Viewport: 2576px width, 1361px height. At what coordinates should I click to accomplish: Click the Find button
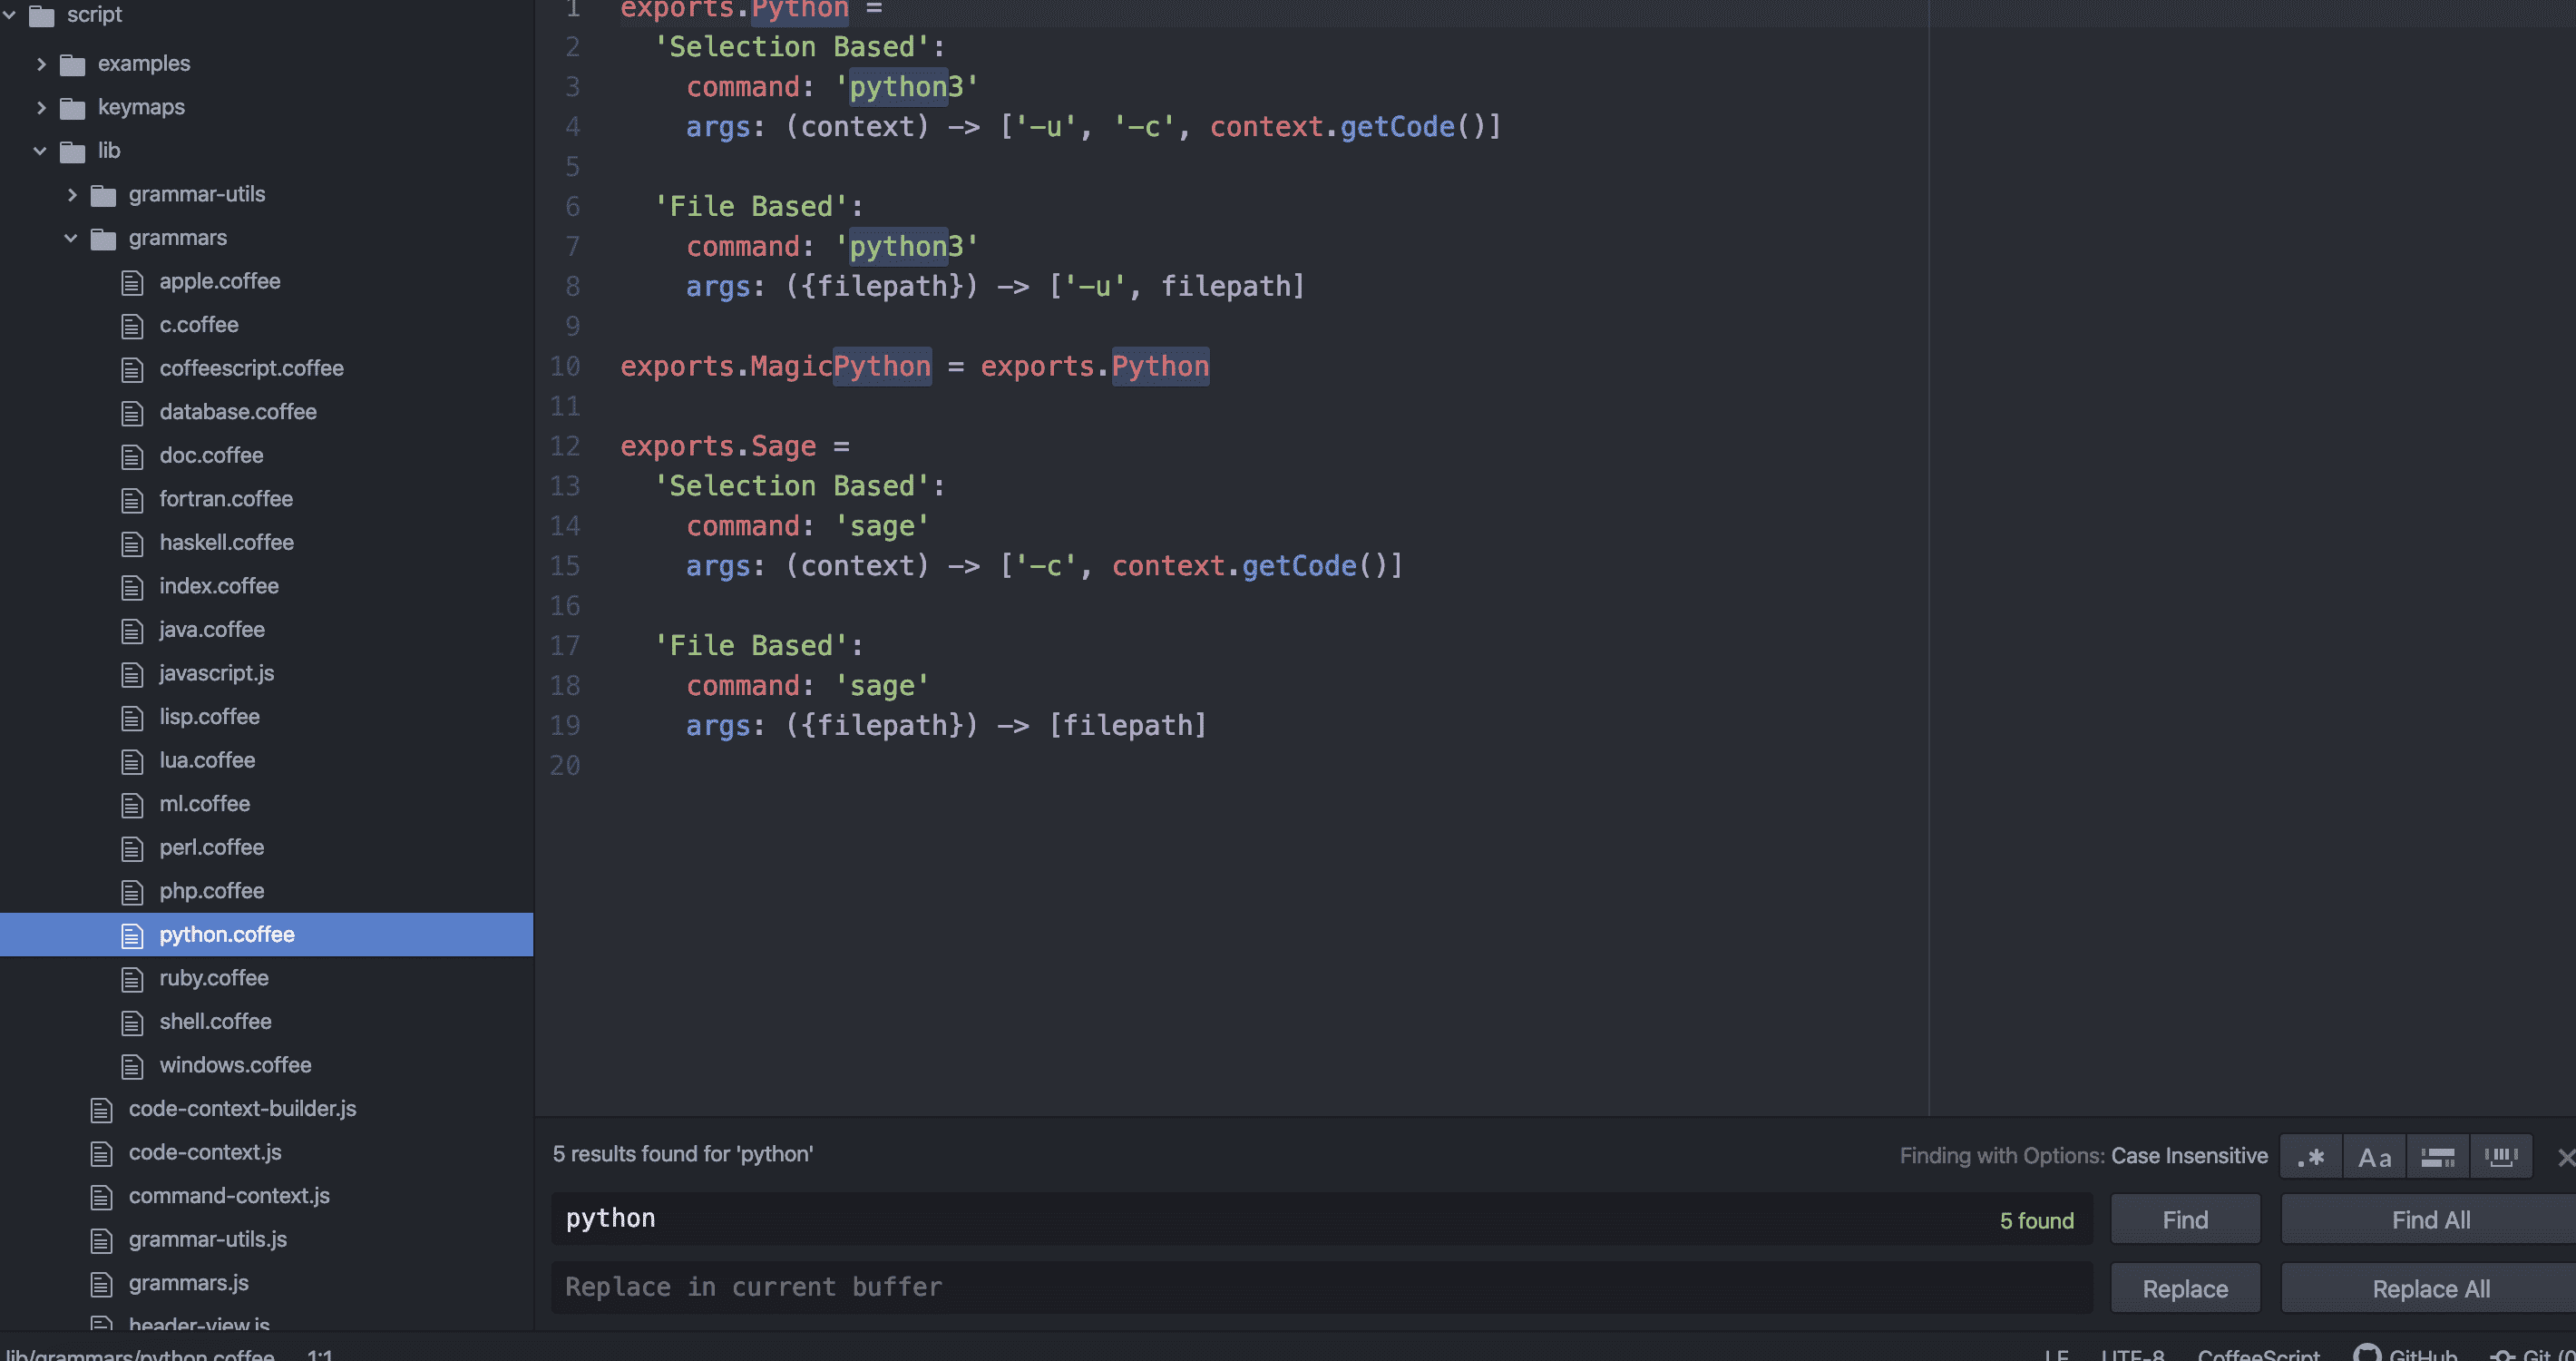[2185, 1220]
